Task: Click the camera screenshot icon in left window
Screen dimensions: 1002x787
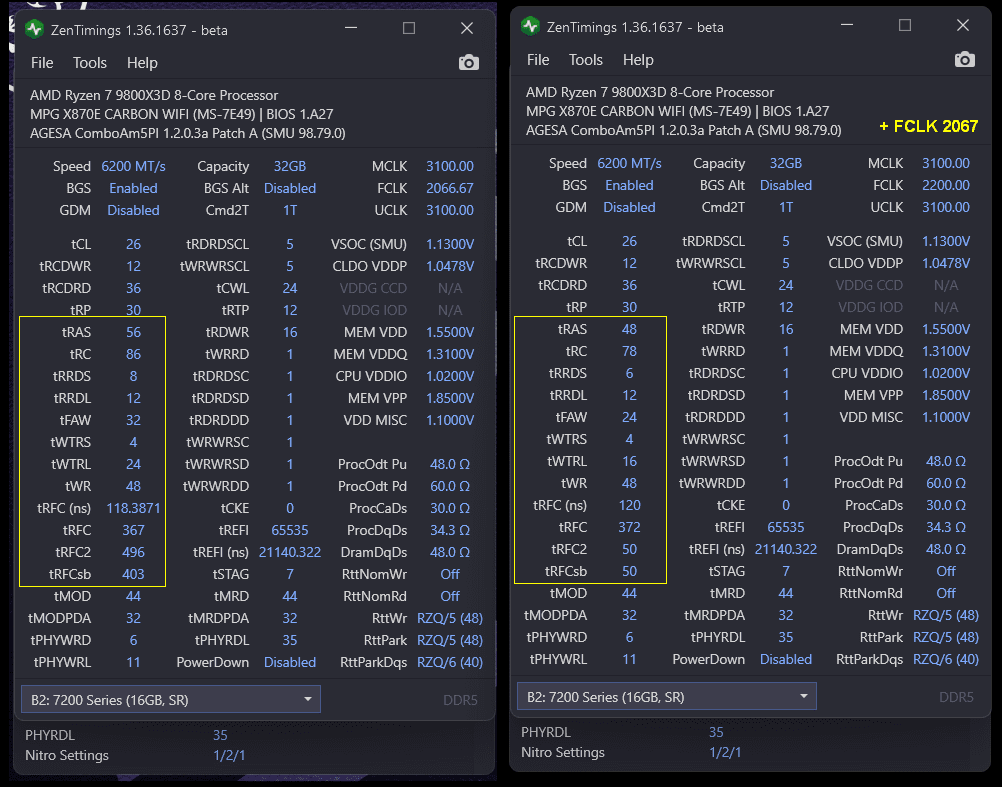Action: coord(468,63)
